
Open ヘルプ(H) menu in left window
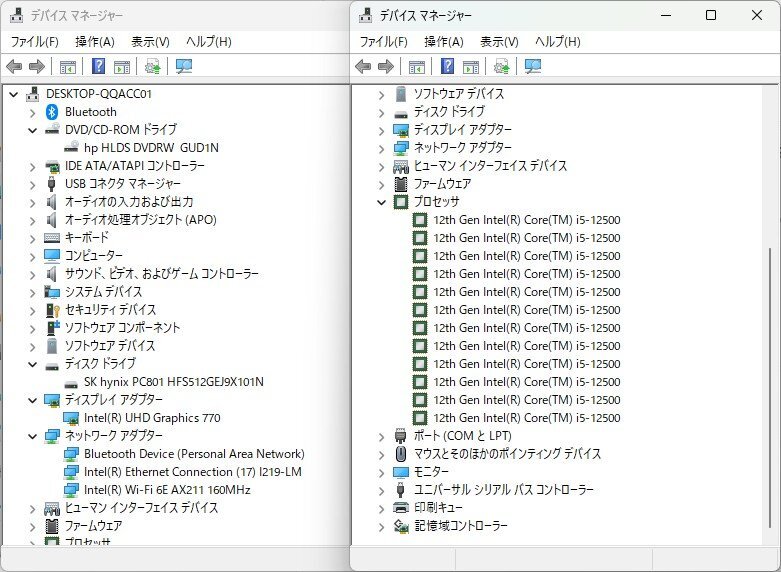[x=209, y=41]
